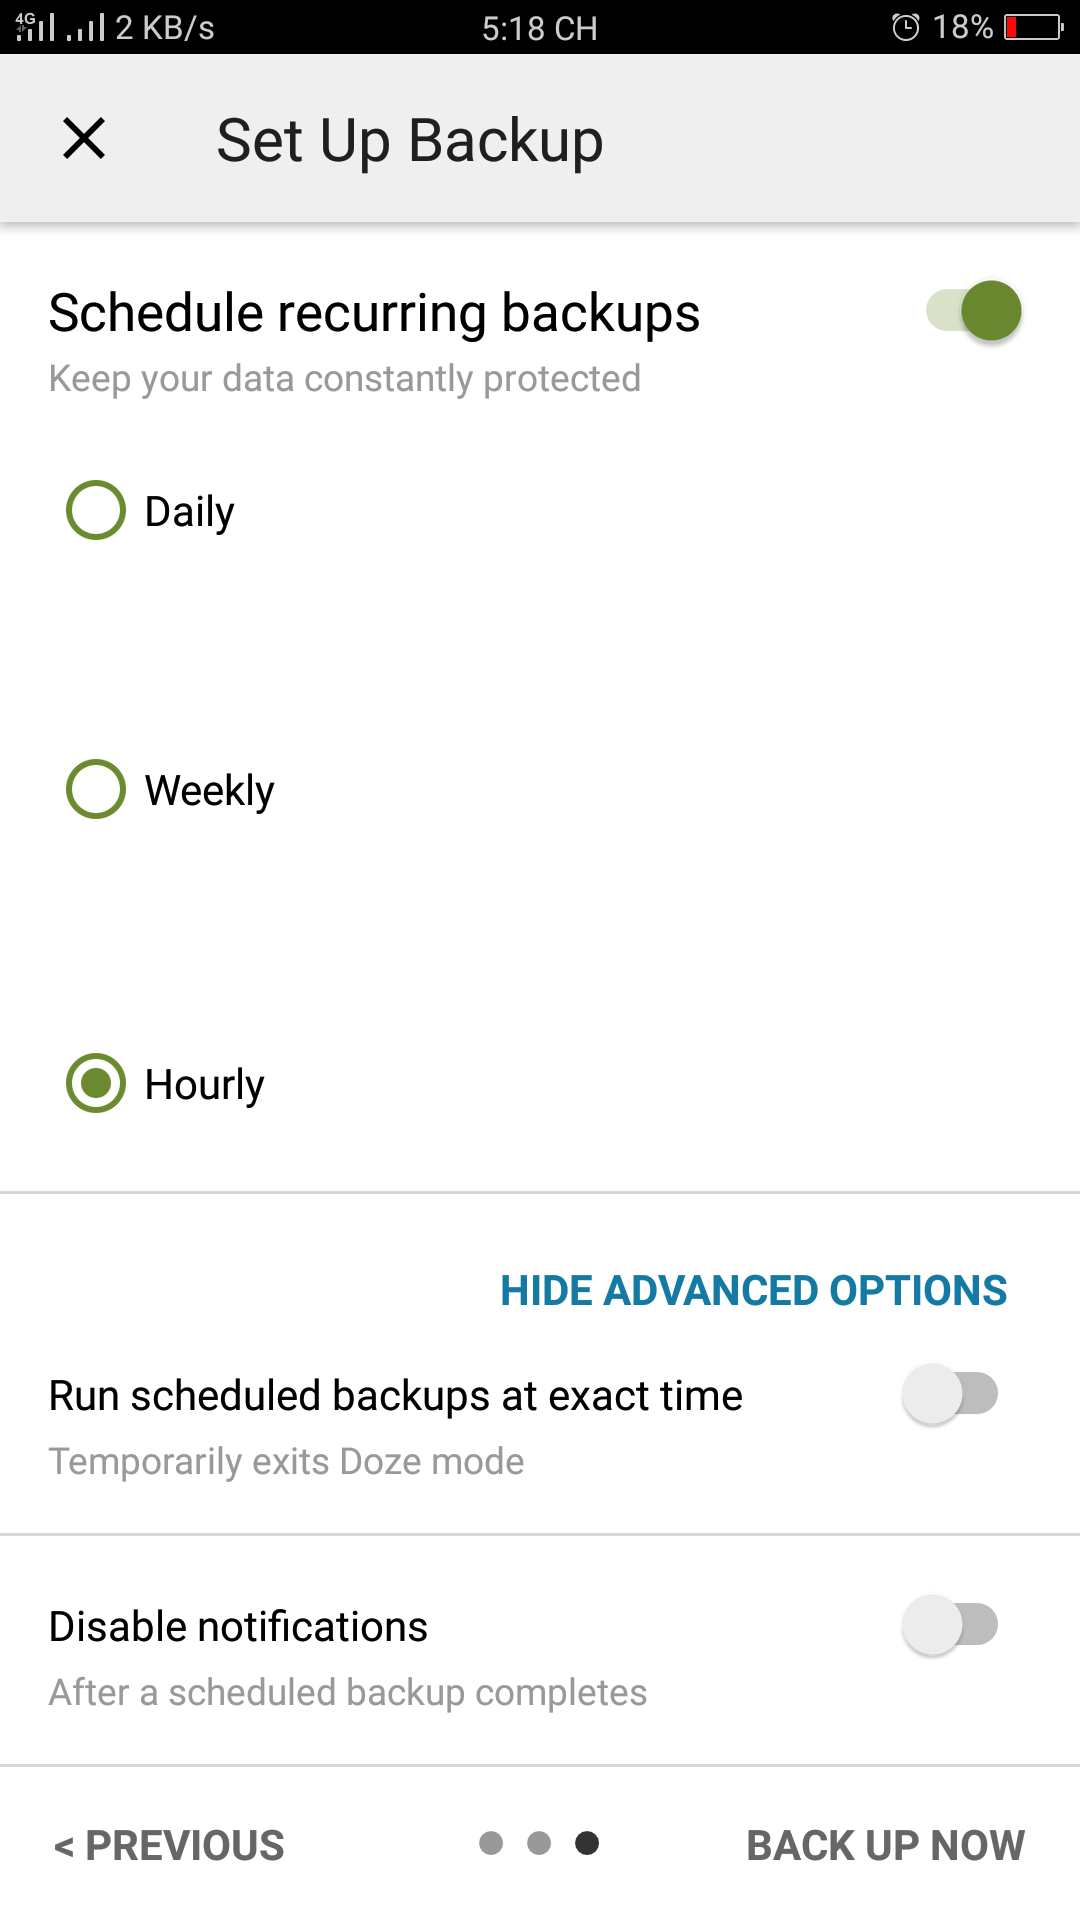Viewport: 1080px width, 1920px height.
Task: Collapse with Hide Advanced Options
Action: 753,1290
